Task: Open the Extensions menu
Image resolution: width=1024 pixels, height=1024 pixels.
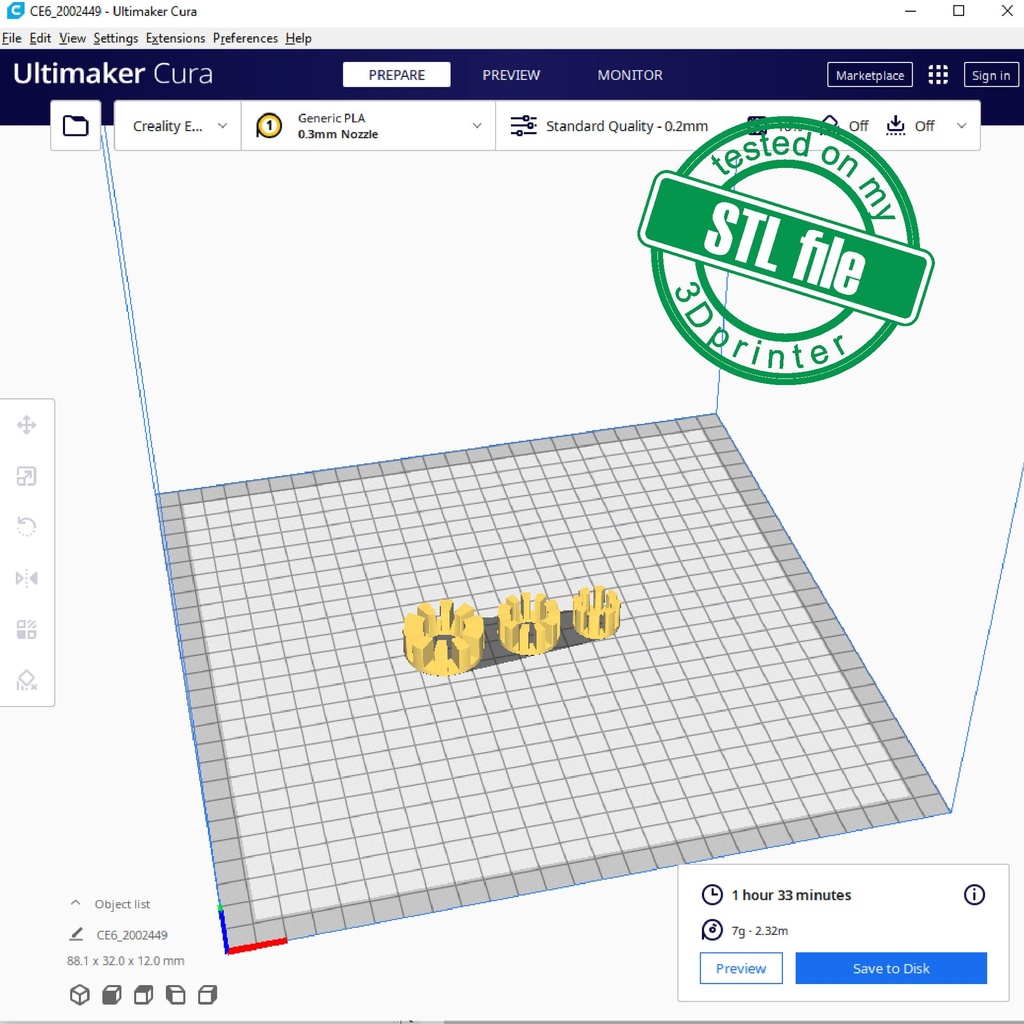Action: click(x=175, y=38)
